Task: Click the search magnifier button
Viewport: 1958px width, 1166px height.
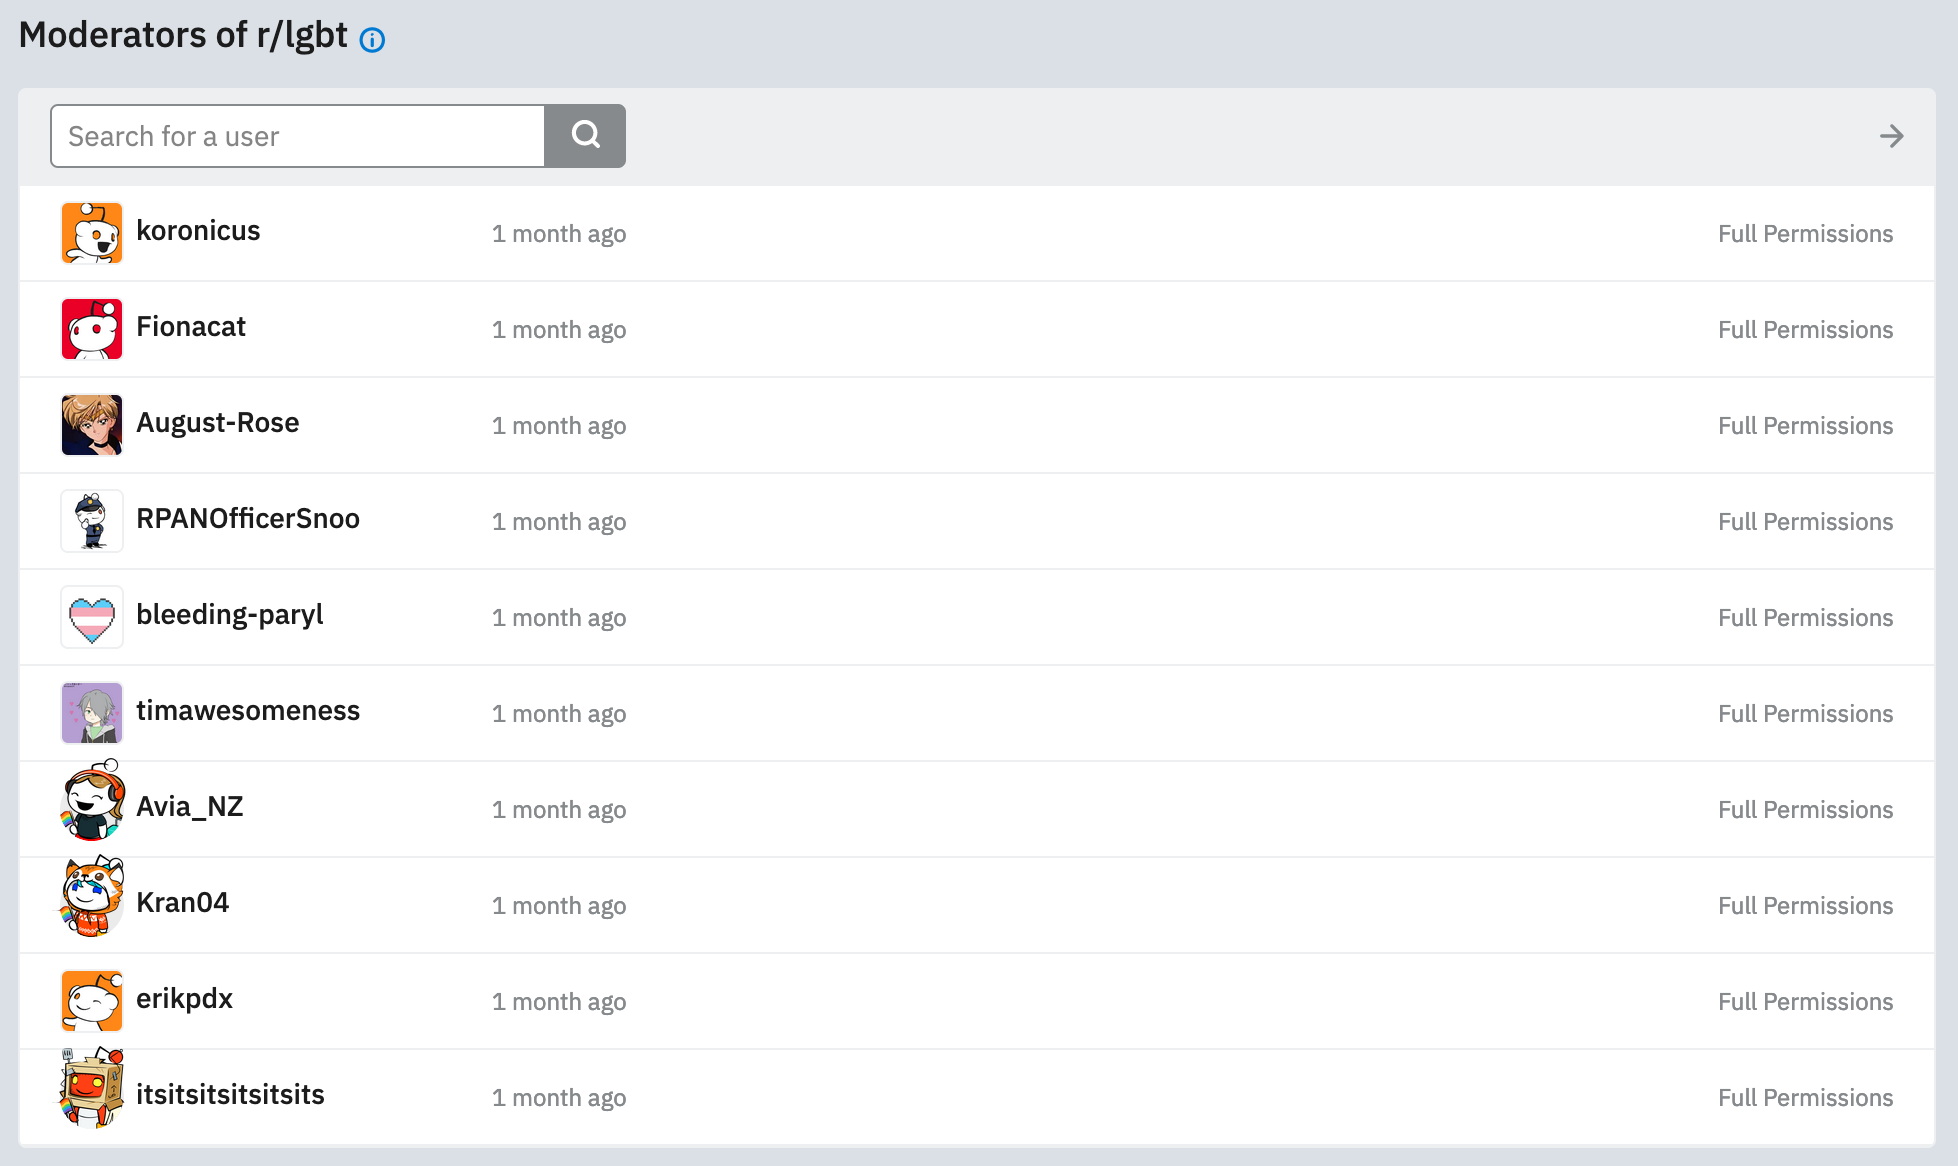Action: pyautogui.click(x=585, y=136)
